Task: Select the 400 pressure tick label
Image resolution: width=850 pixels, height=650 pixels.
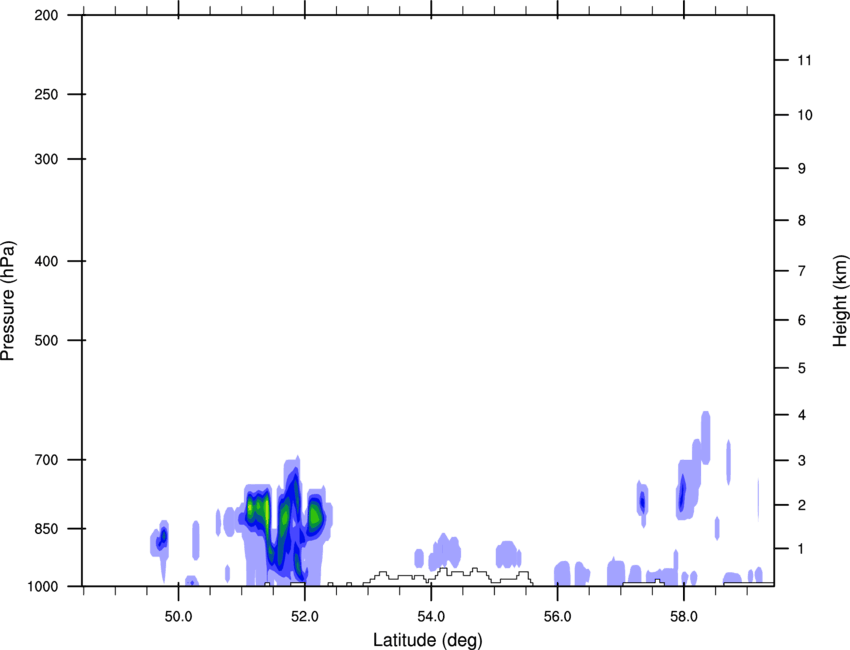Action: click(x=46, y=261)
